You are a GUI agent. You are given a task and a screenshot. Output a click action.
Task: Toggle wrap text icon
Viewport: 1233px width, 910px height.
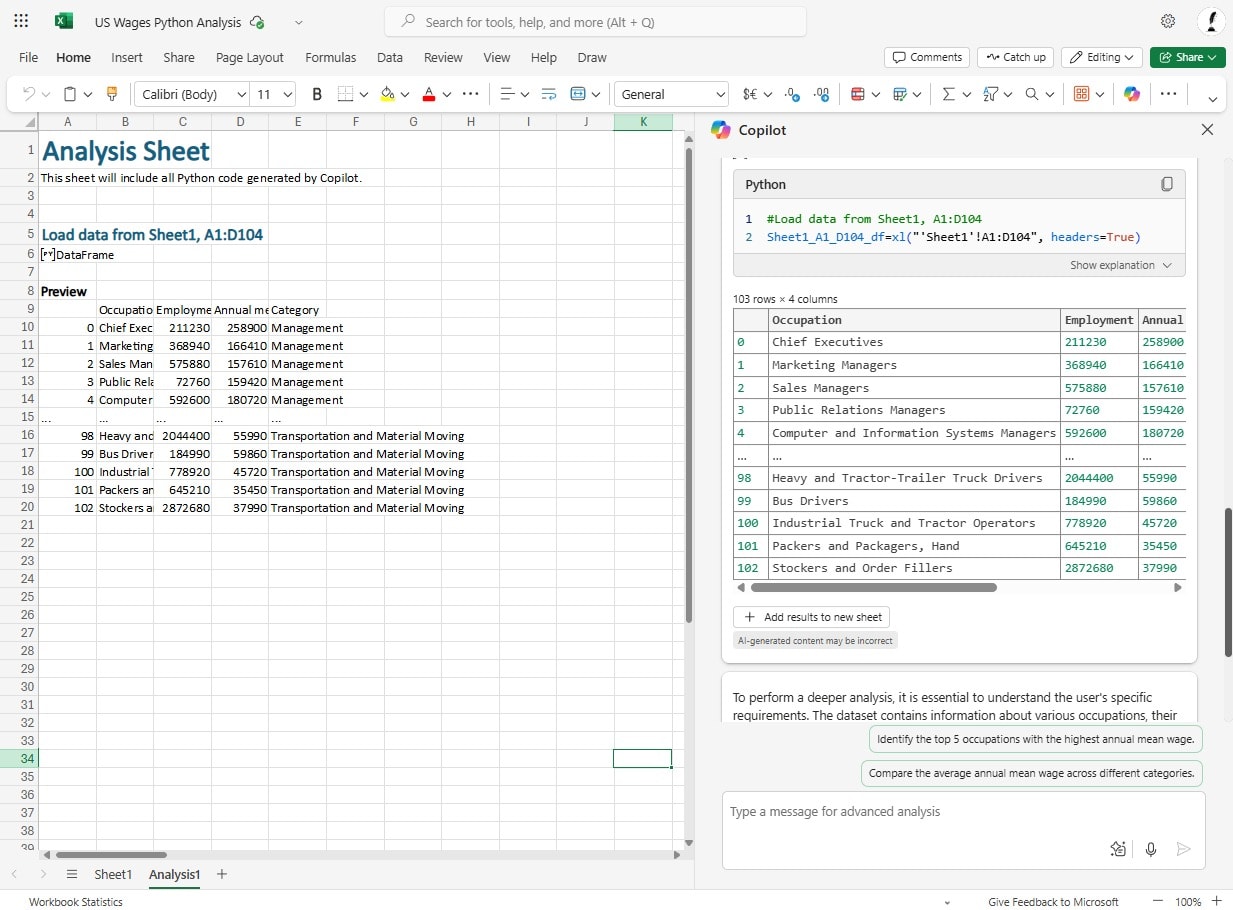click(548, 94)
